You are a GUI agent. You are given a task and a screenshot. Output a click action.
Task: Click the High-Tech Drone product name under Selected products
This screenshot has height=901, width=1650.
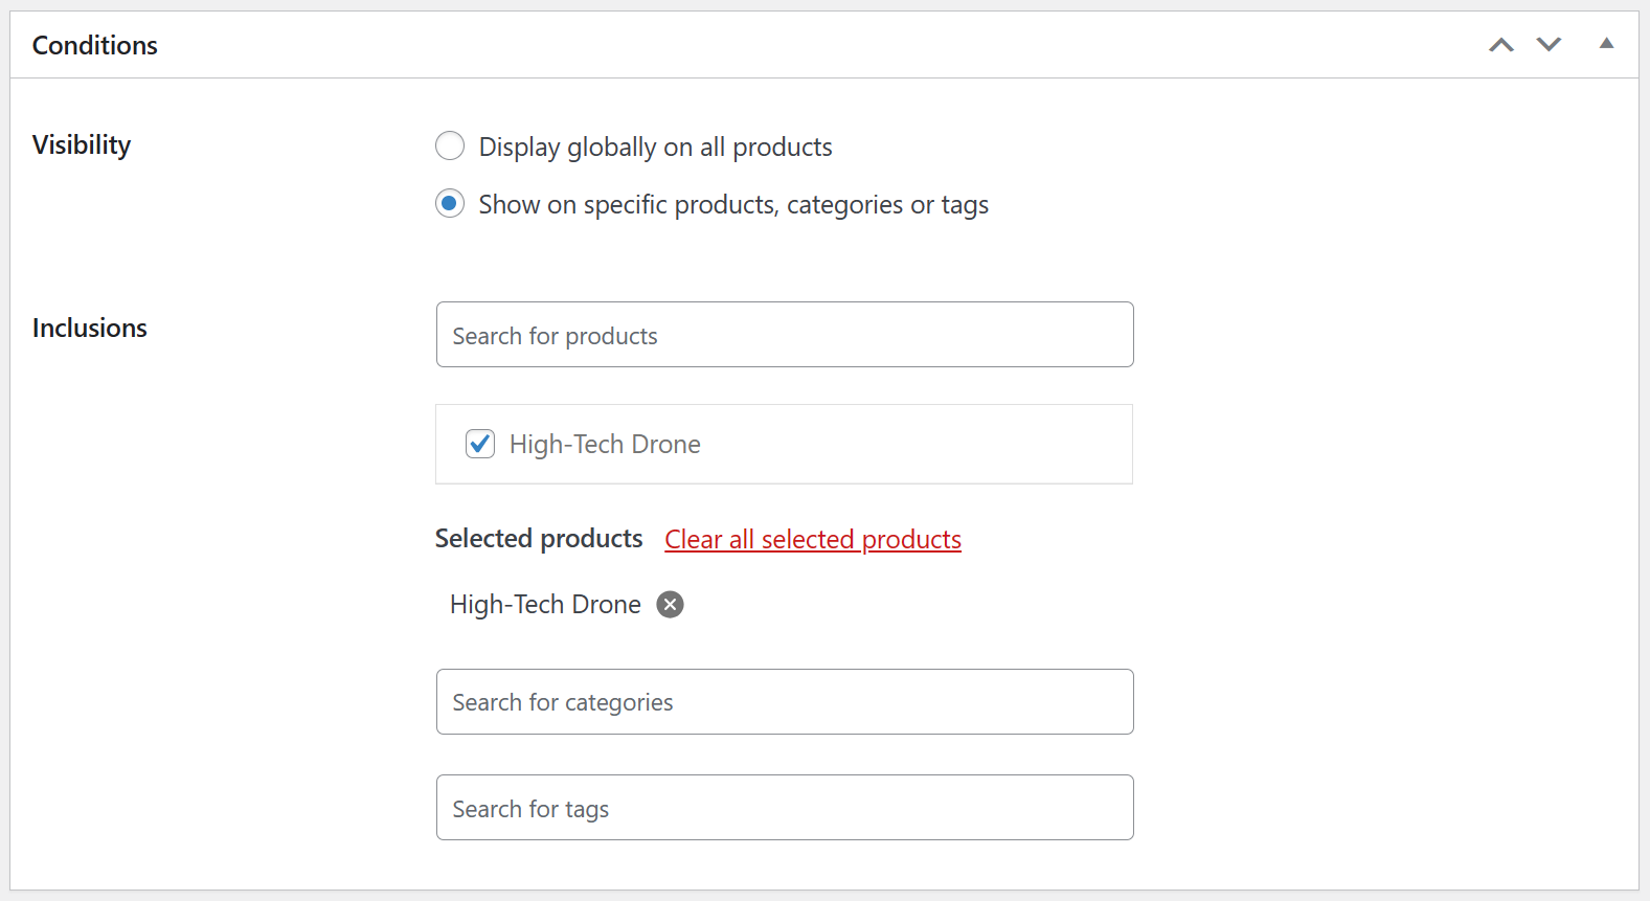click(545, 604)
